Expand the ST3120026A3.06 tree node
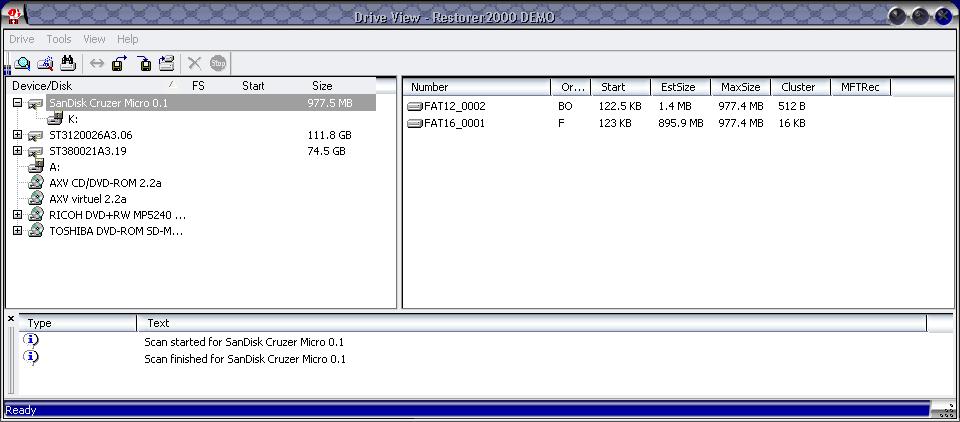This screenshot has height=422, width=960. [17, 135]
